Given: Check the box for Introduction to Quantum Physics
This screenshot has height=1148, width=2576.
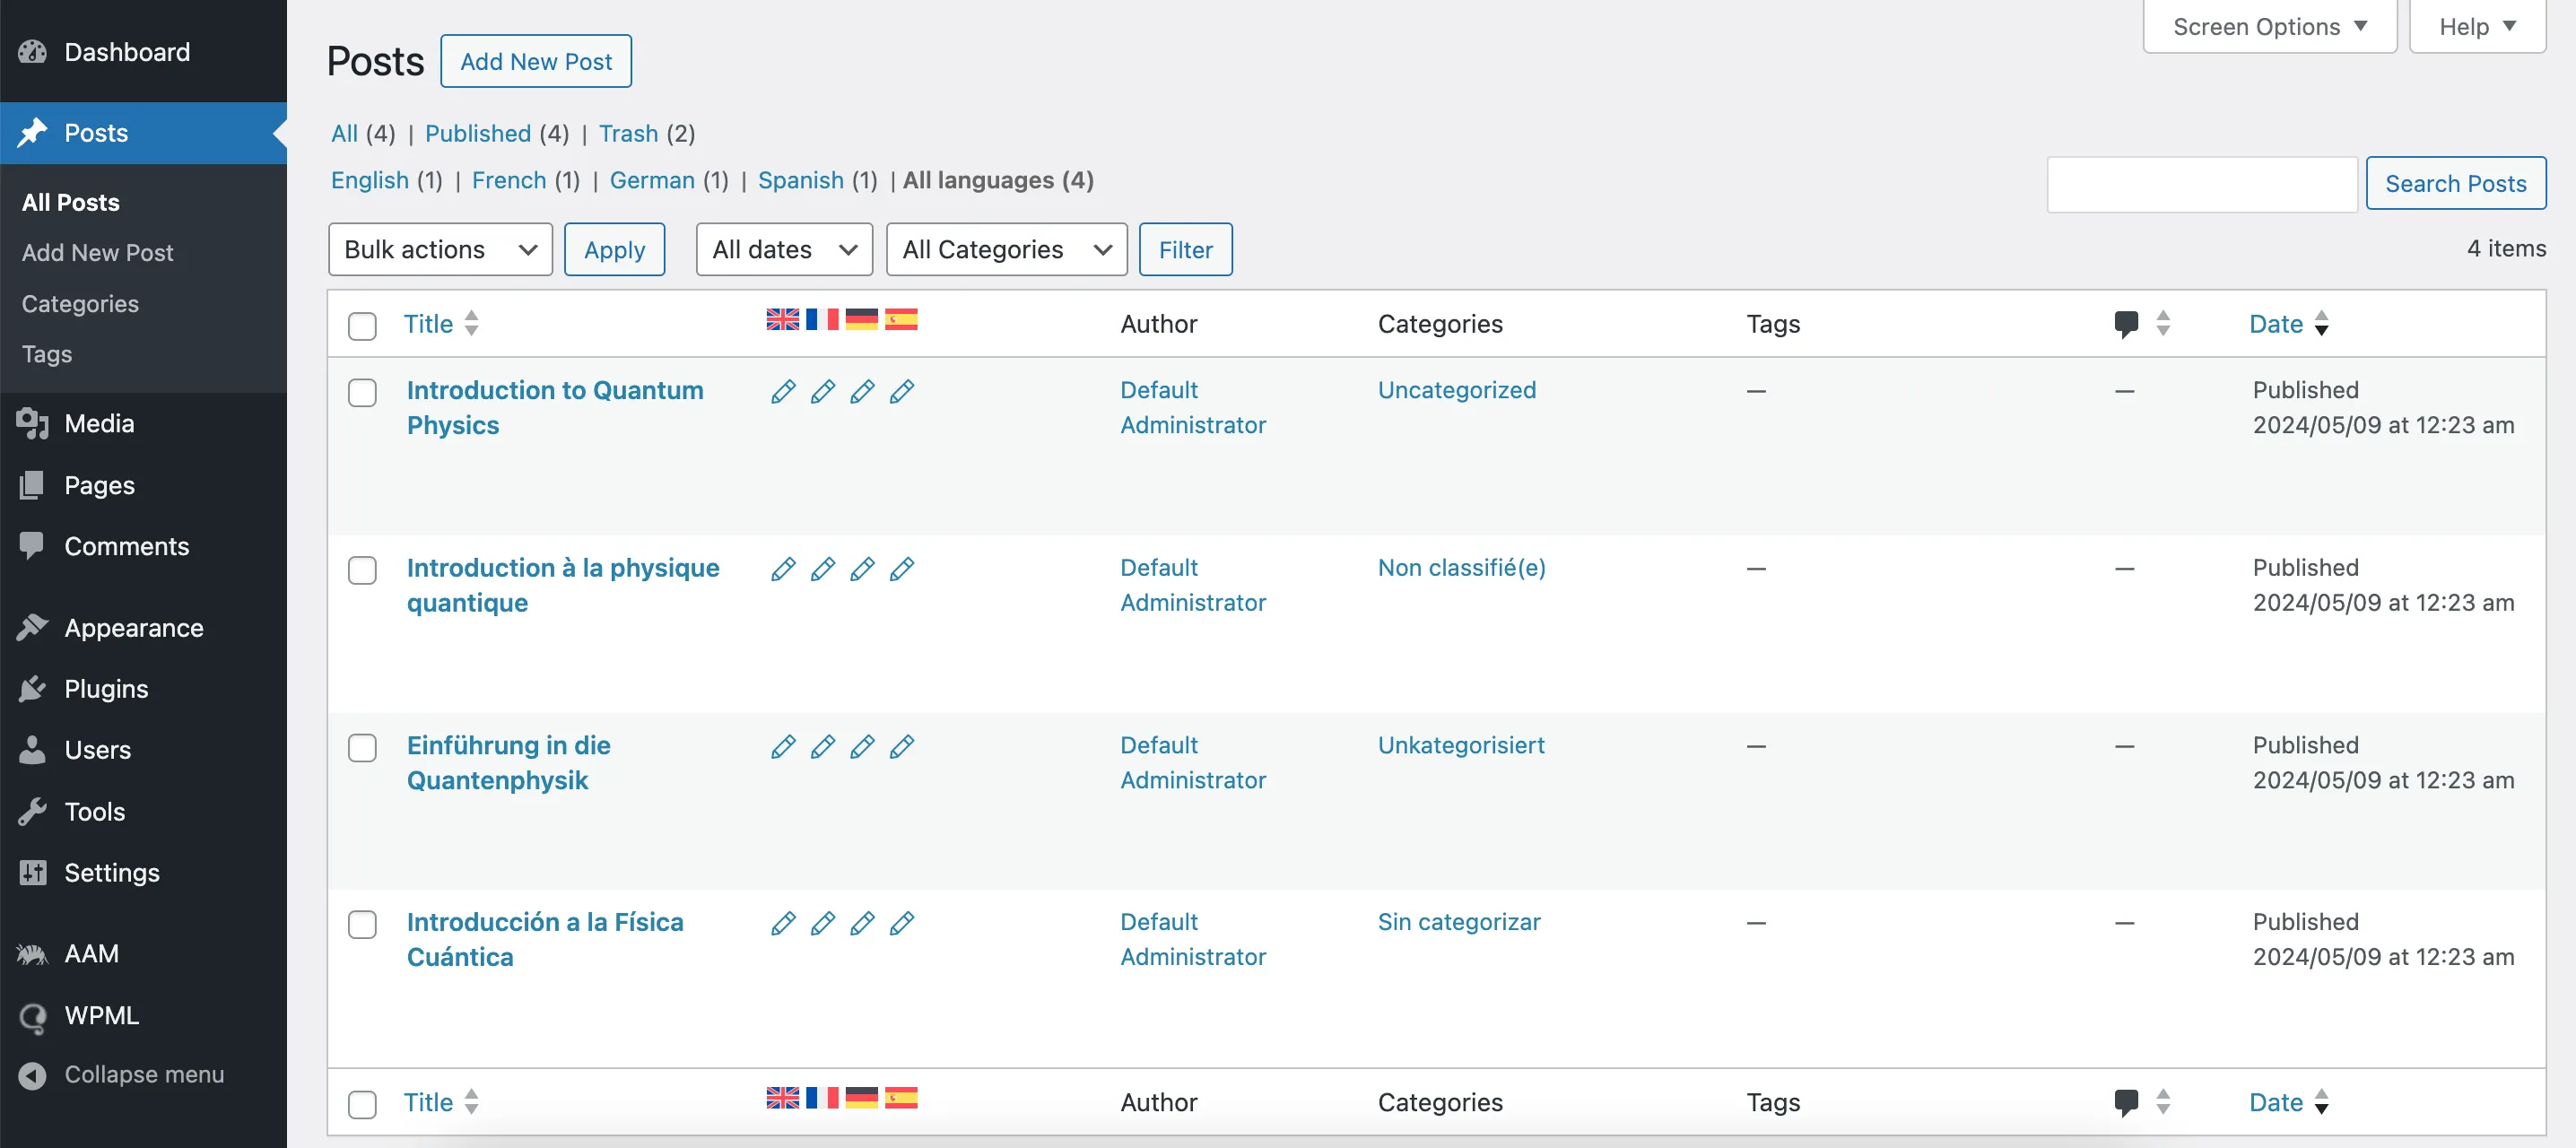Looking at the screenshot, I should (x=362, y=392).
